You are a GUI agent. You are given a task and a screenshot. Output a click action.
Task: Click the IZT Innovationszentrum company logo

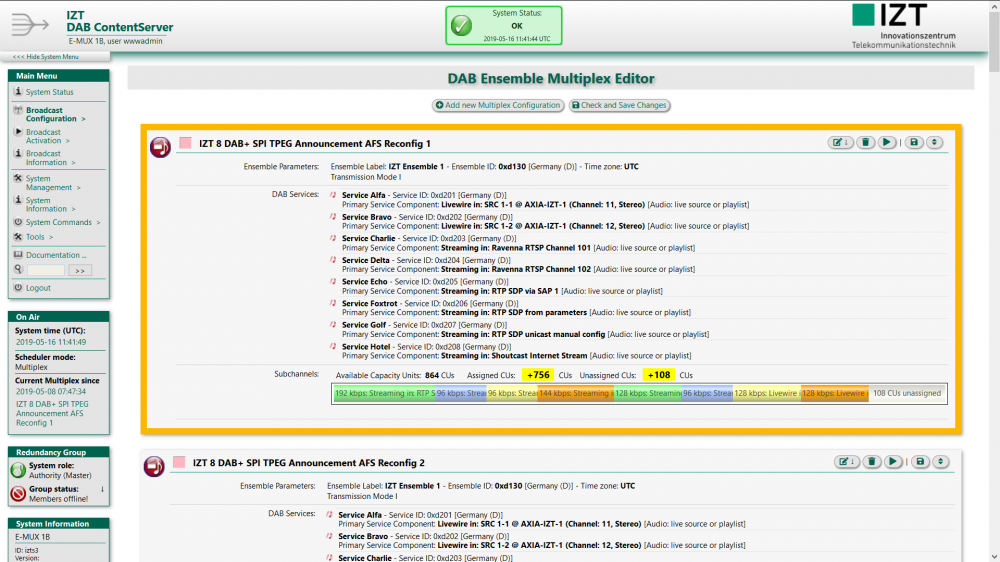pyautogui.click(x=904, y=26)
